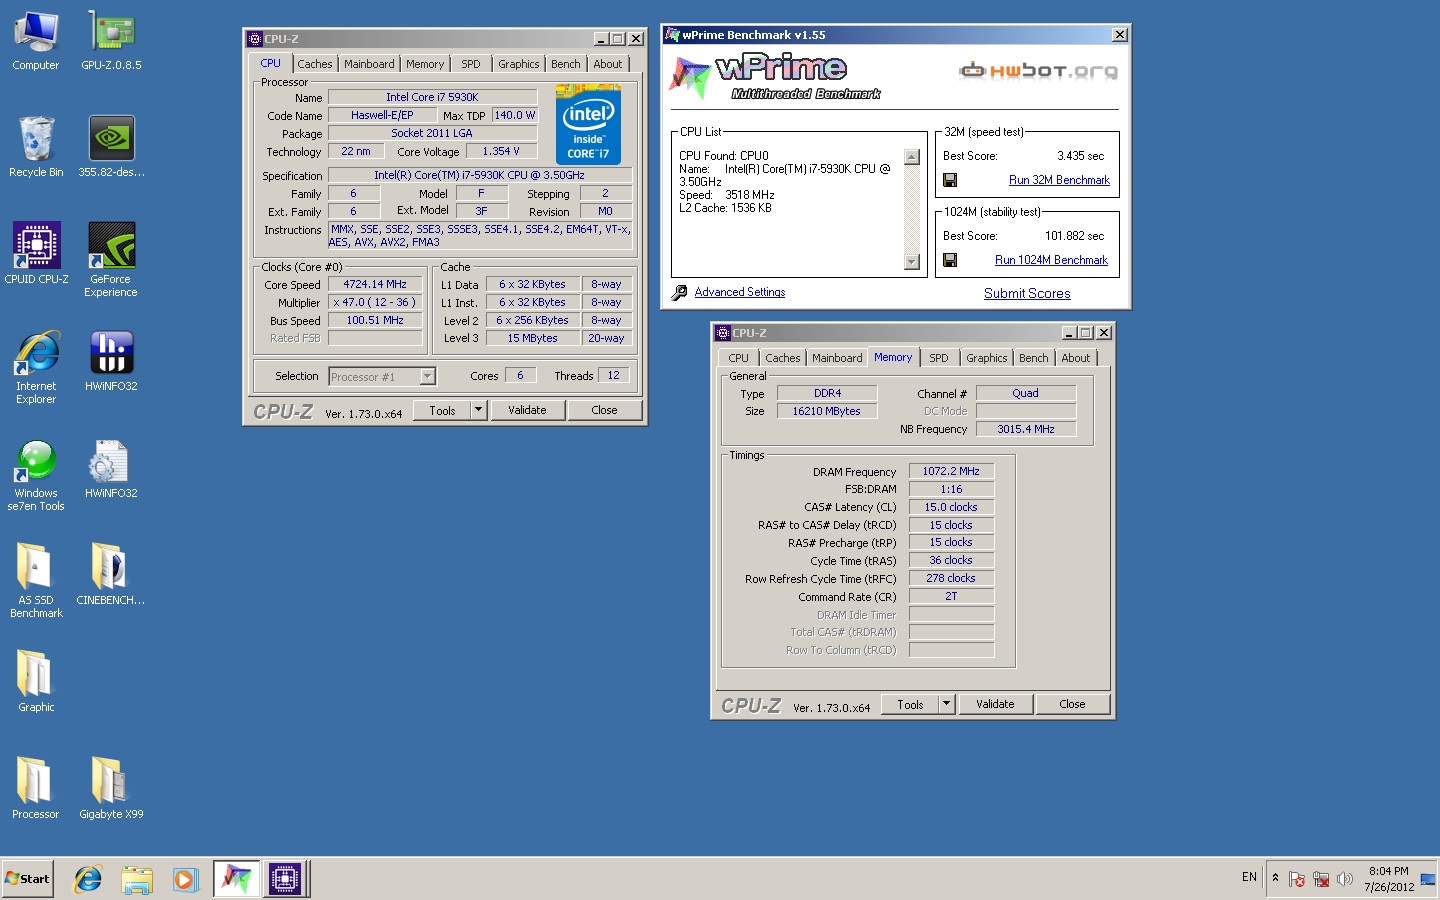
Task: Show hidden tray icons arrow
Action: pos(1275,878)
